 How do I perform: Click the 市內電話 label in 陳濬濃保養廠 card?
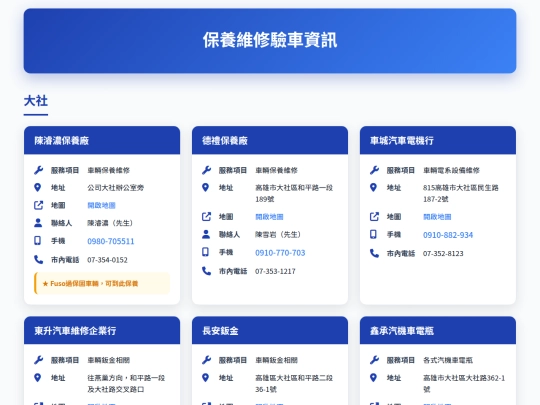tap(65, 260)
